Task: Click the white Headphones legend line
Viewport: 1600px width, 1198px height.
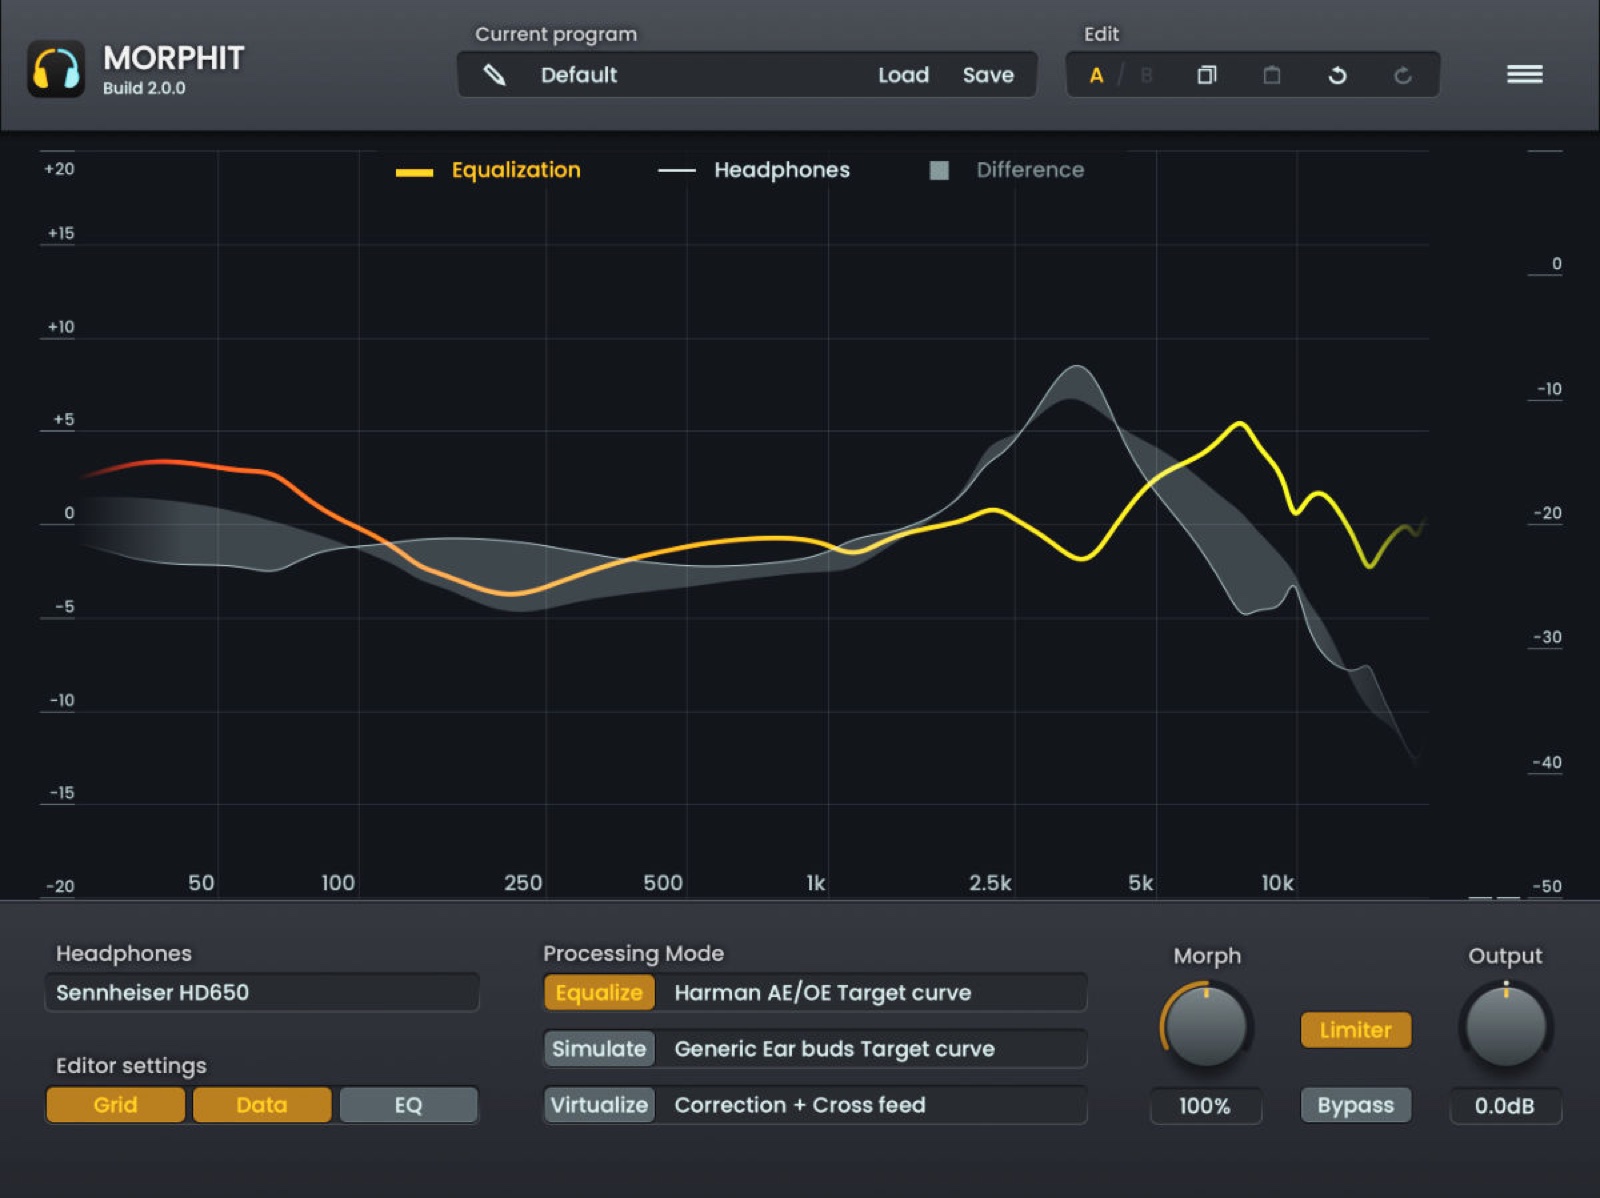Action: pos(676,171)
